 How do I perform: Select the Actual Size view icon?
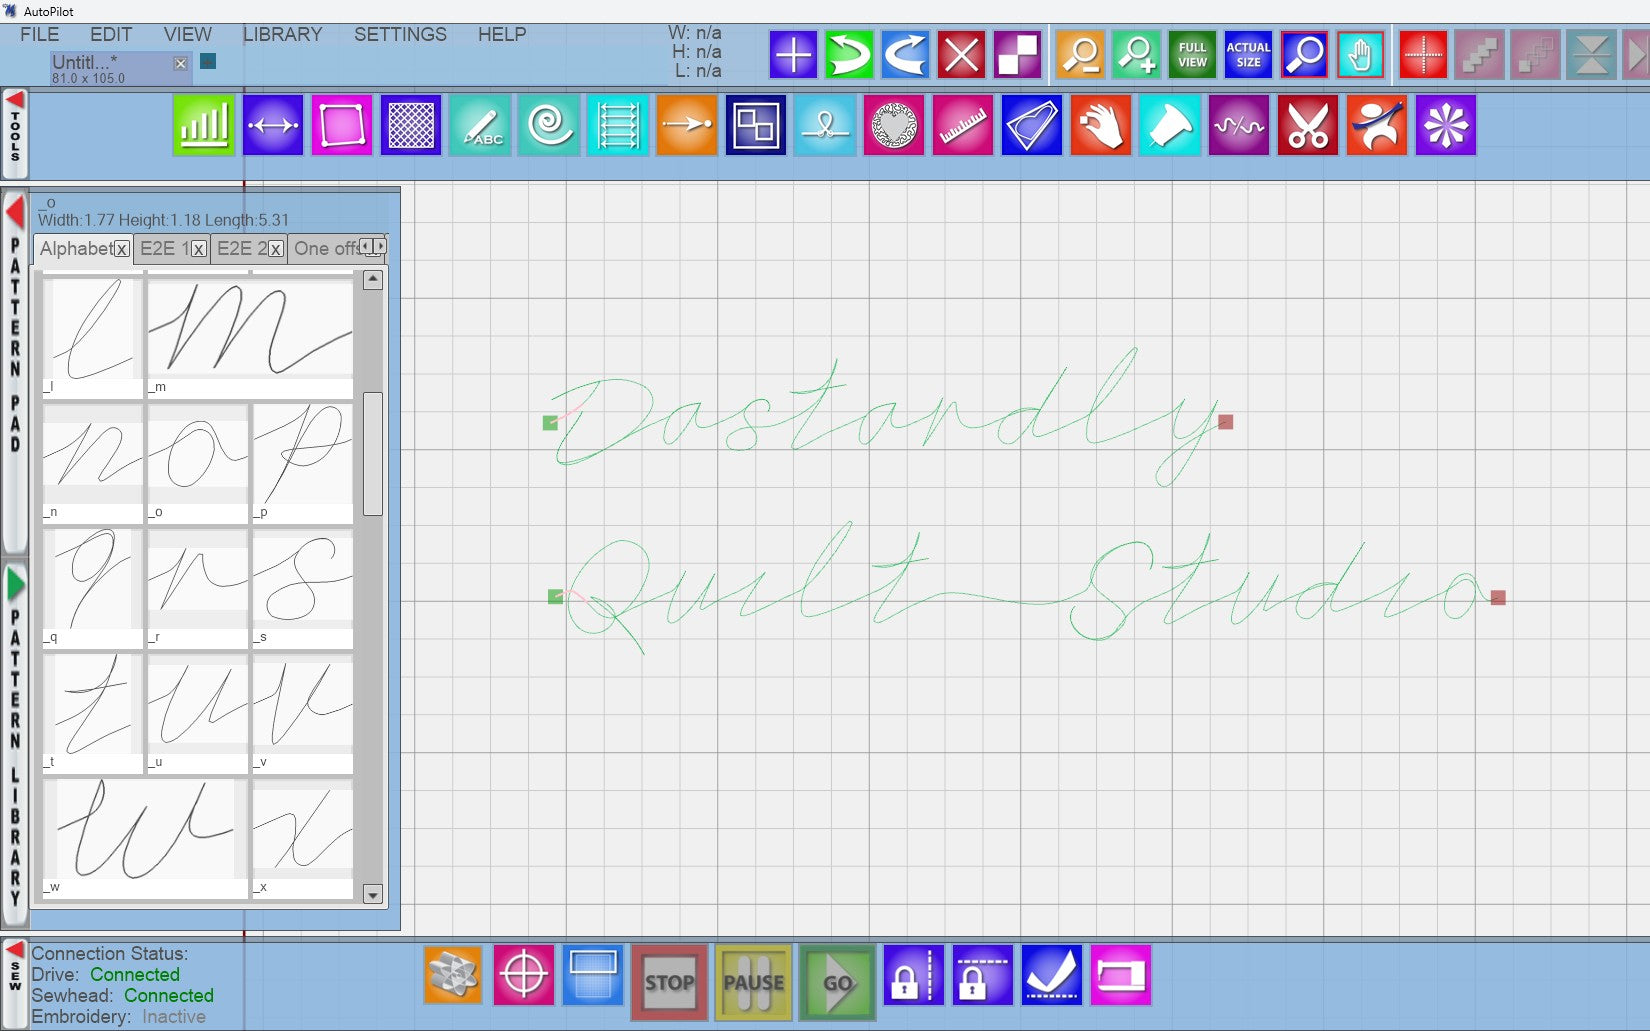1248,55
